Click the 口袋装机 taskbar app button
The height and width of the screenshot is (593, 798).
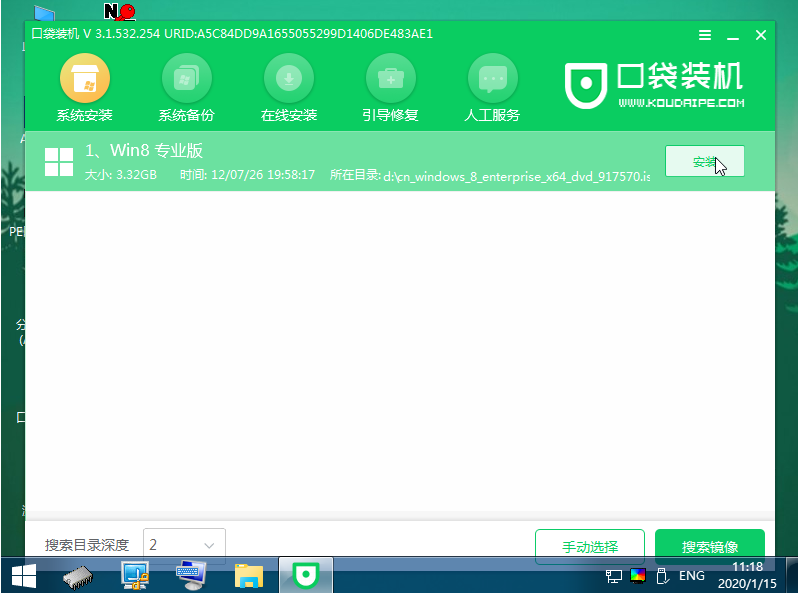(306, 575)
